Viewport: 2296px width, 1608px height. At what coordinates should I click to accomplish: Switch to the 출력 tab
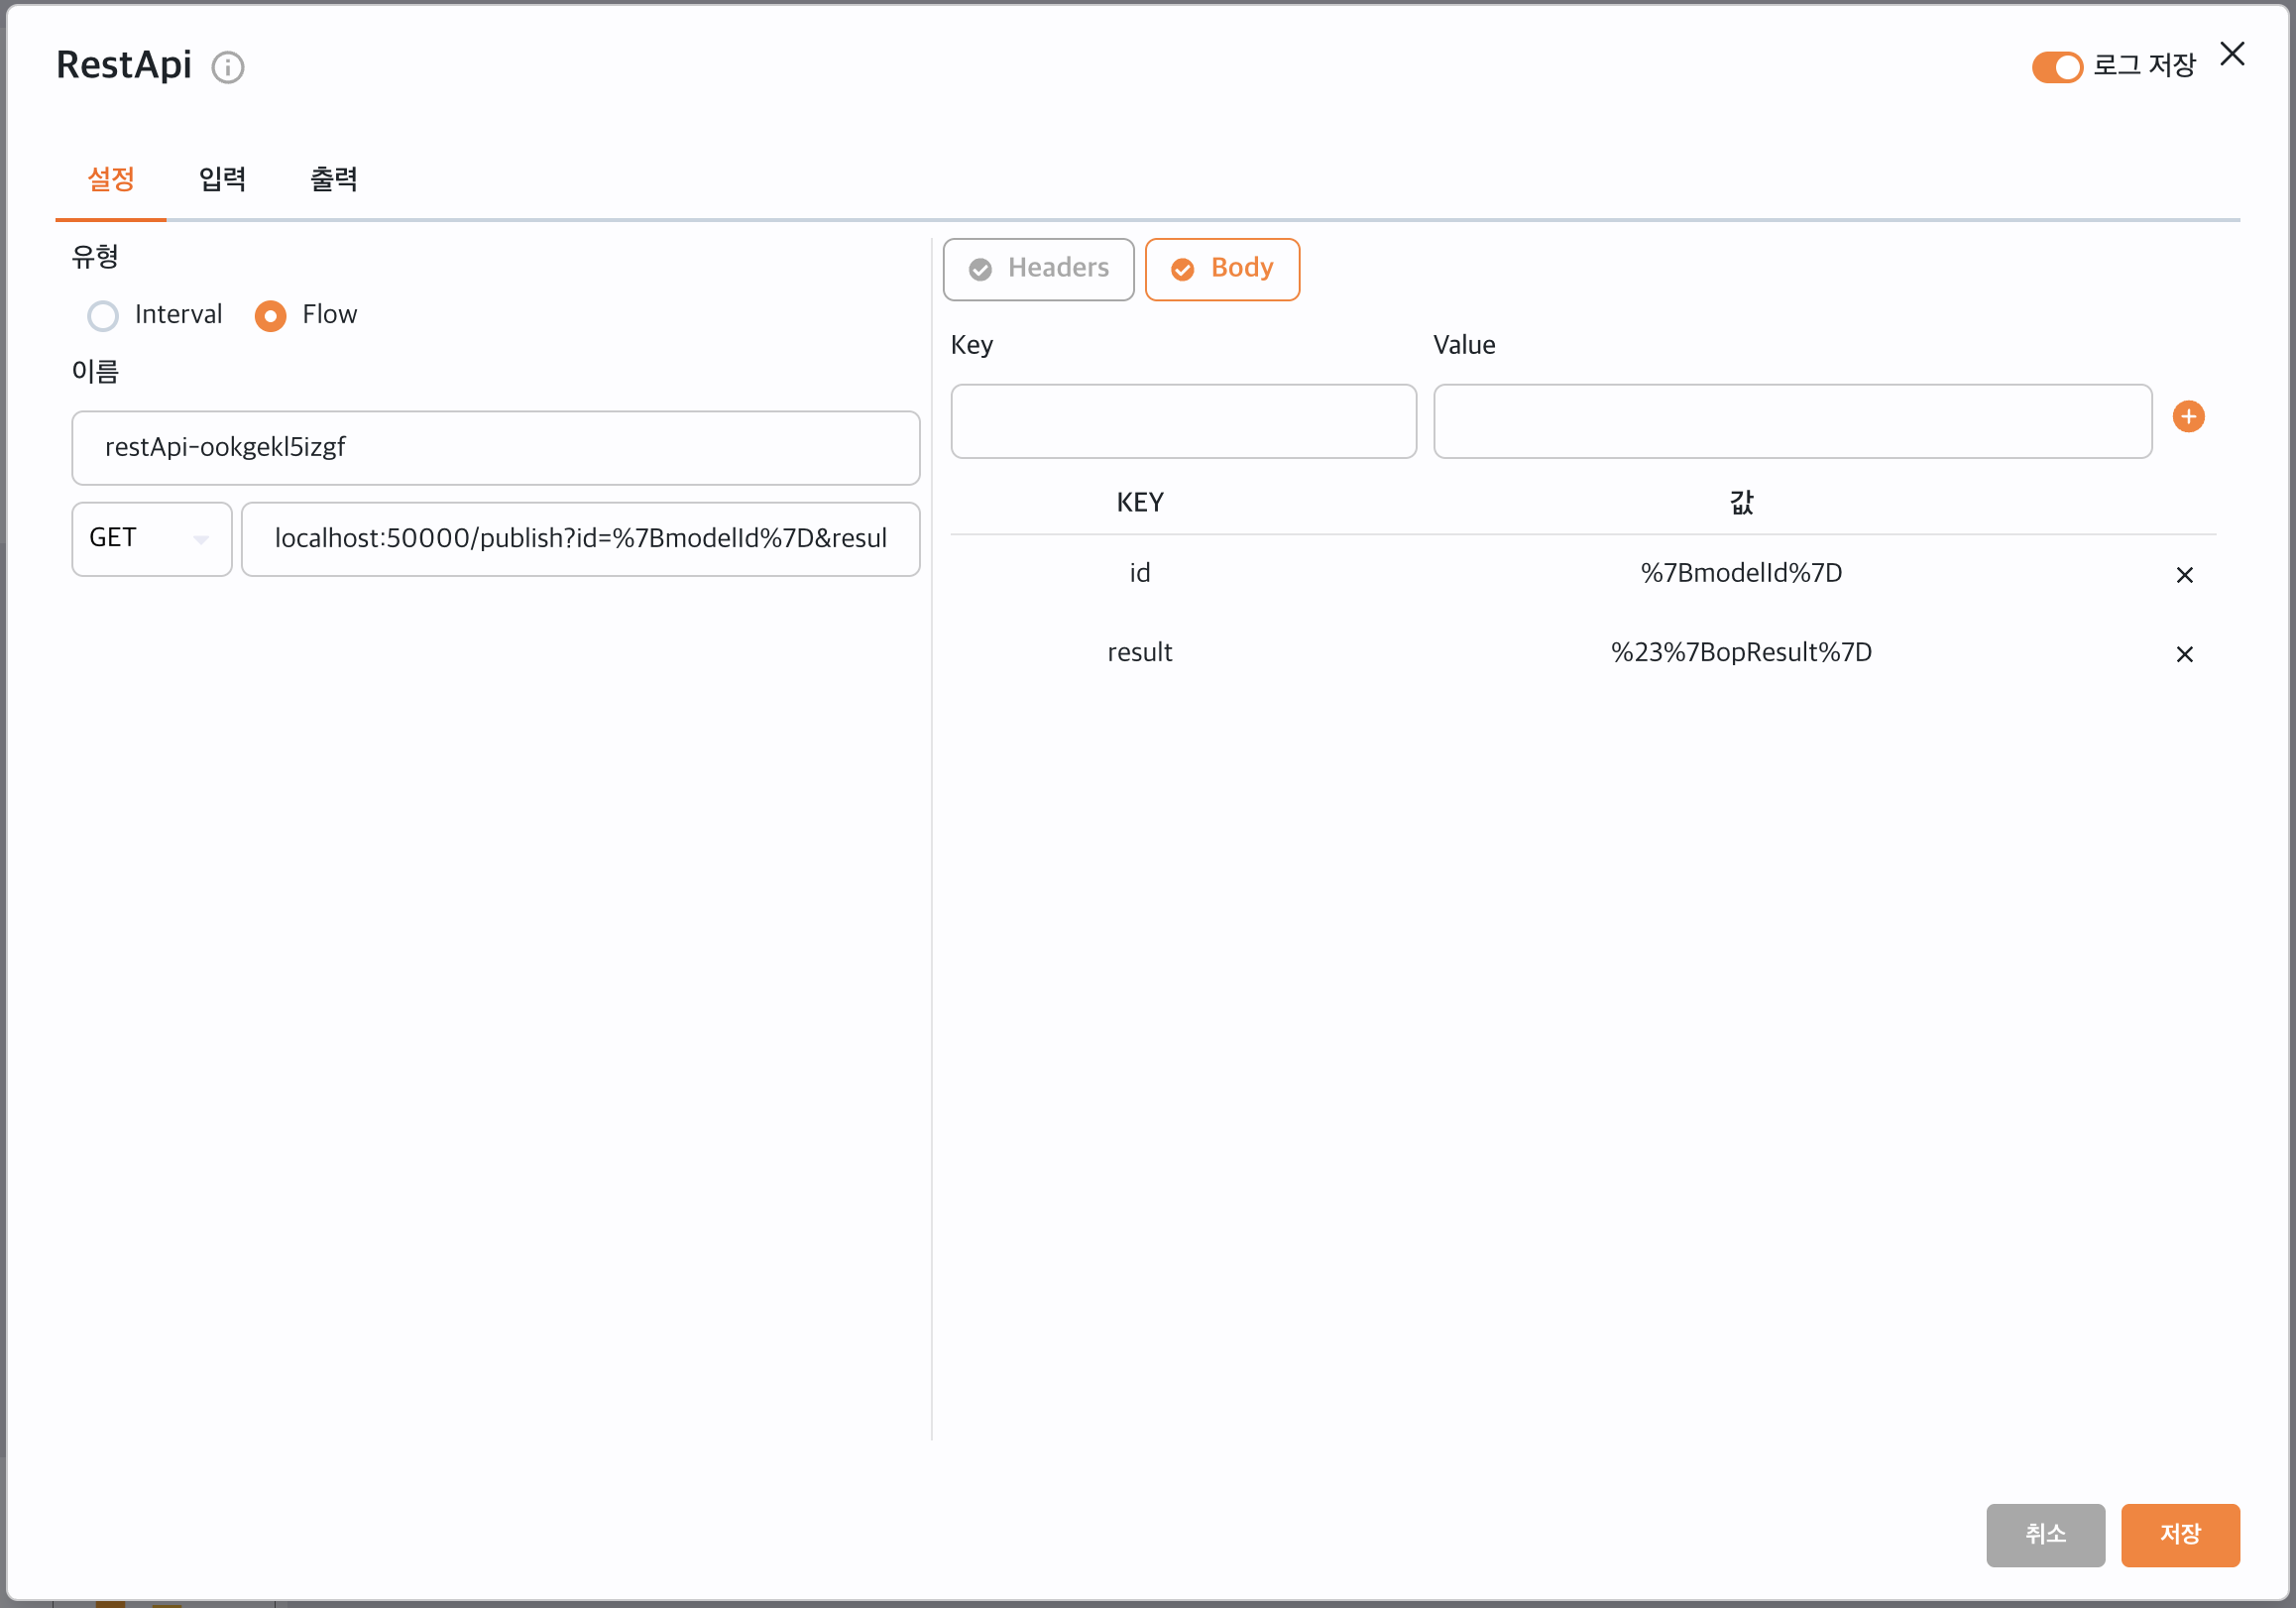click(x=333, y=180)
